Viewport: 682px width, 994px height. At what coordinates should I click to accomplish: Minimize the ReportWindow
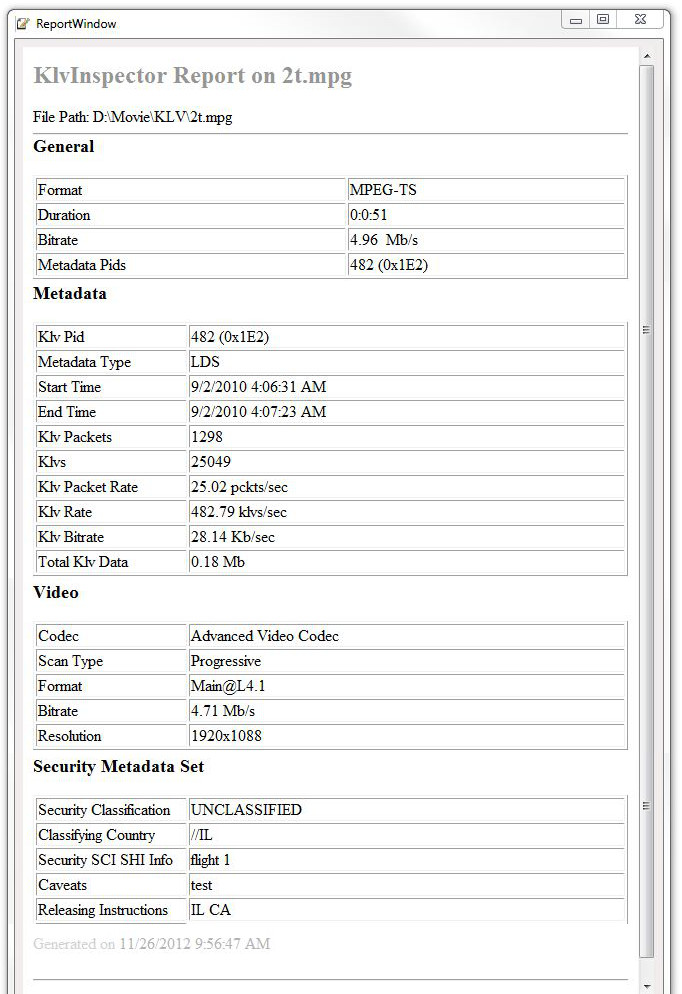tap(576, 20)
